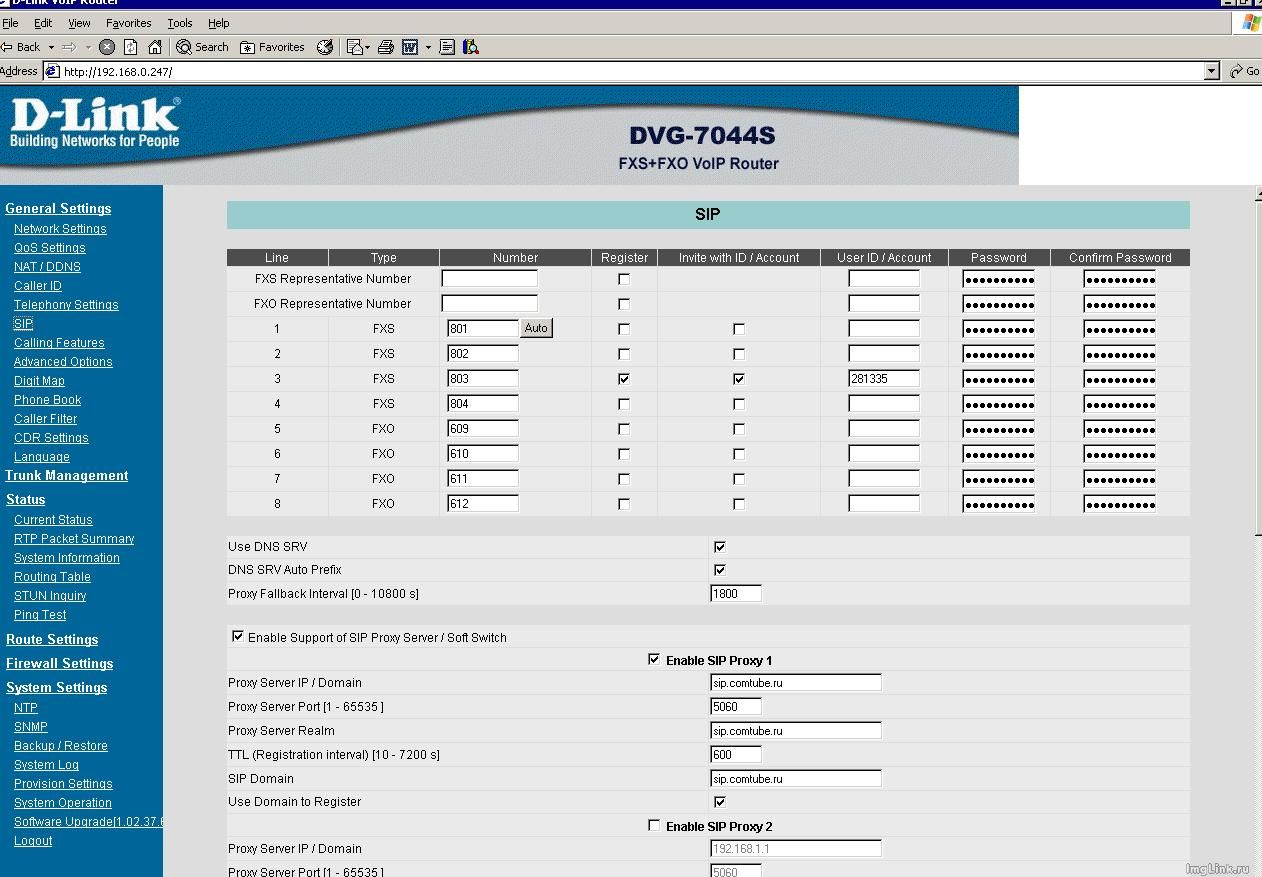Open the Favorites menu in the menu bar

click(129, 23)
